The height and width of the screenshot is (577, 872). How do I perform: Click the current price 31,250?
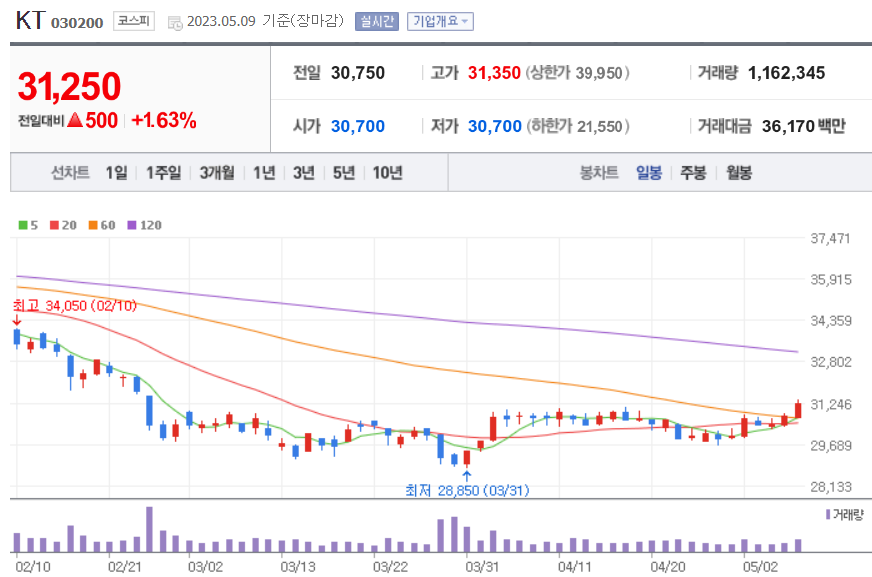point(69,86)
